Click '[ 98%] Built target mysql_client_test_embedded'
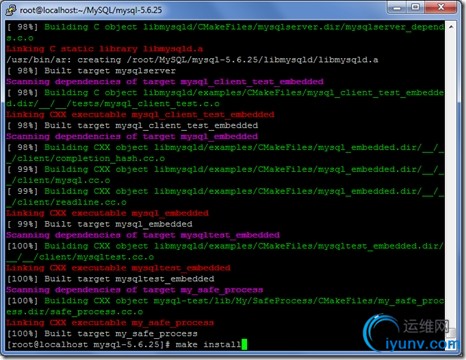466x360 pixels. (132, 126)
